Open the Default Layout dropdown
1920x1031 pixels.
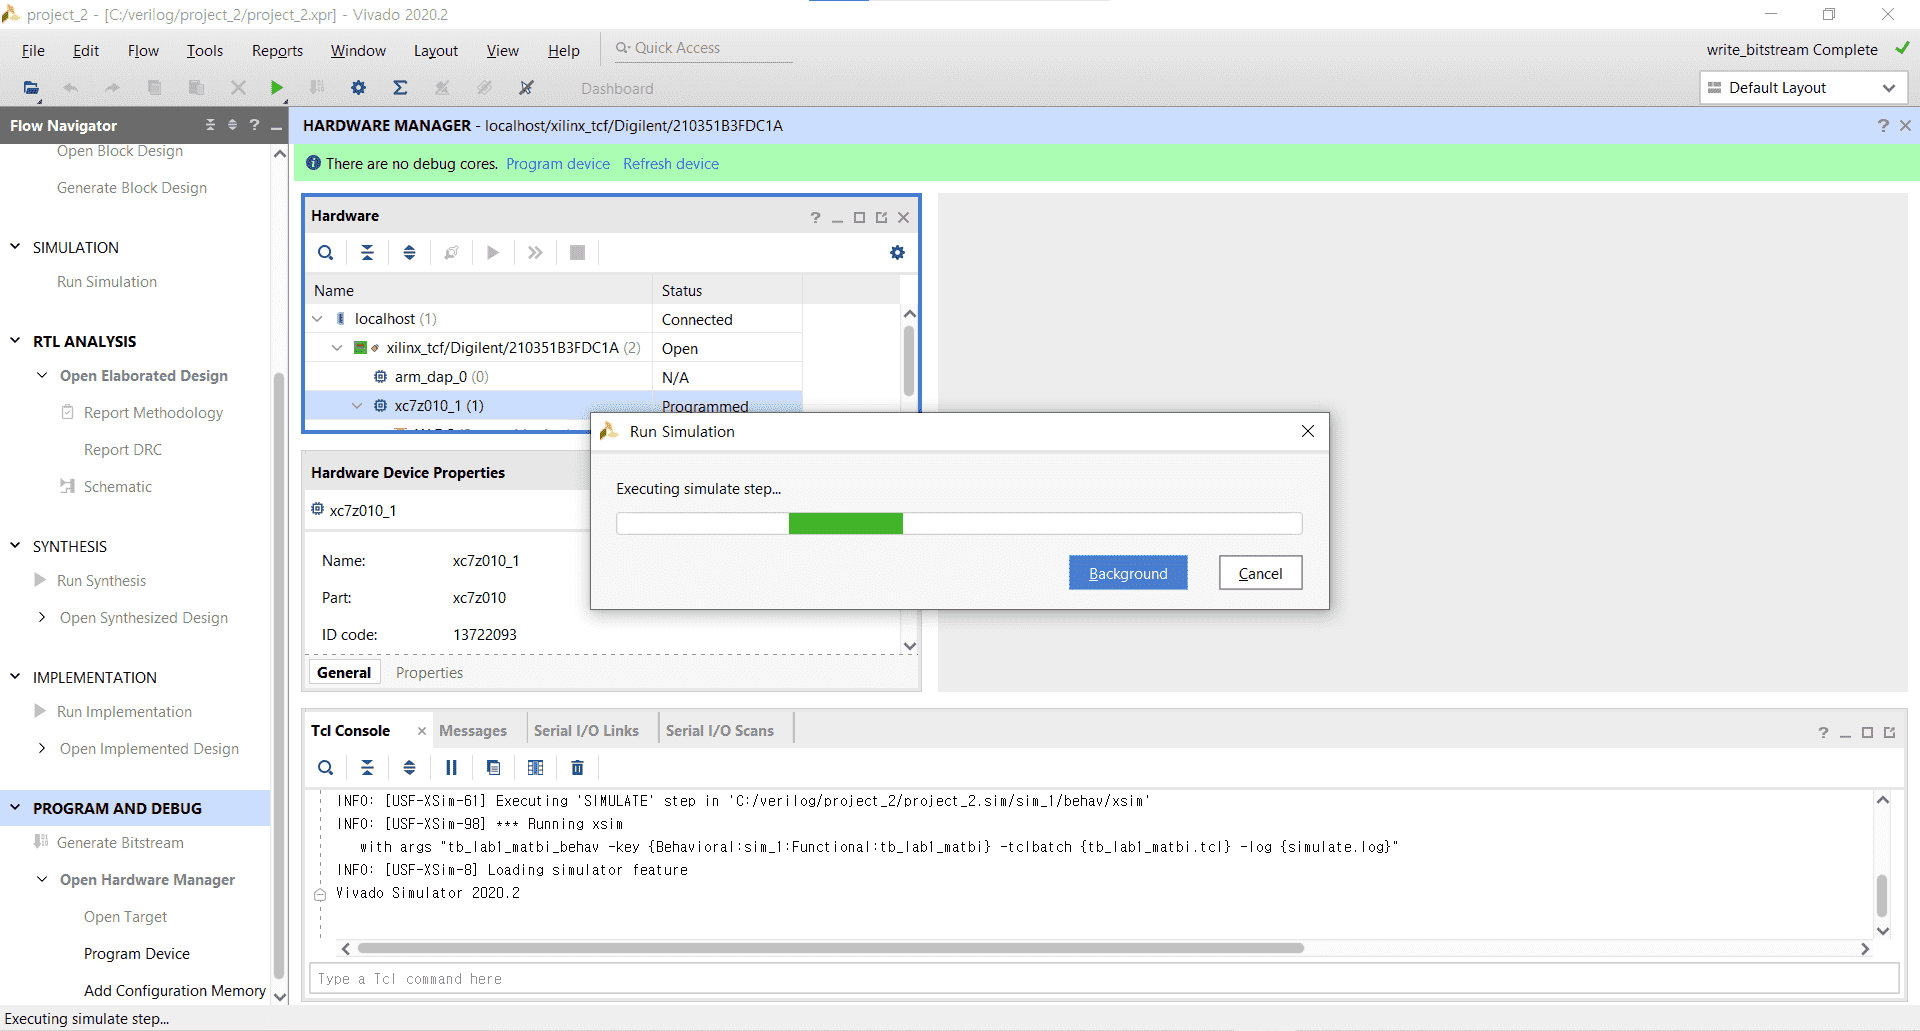pos(1803,88)
